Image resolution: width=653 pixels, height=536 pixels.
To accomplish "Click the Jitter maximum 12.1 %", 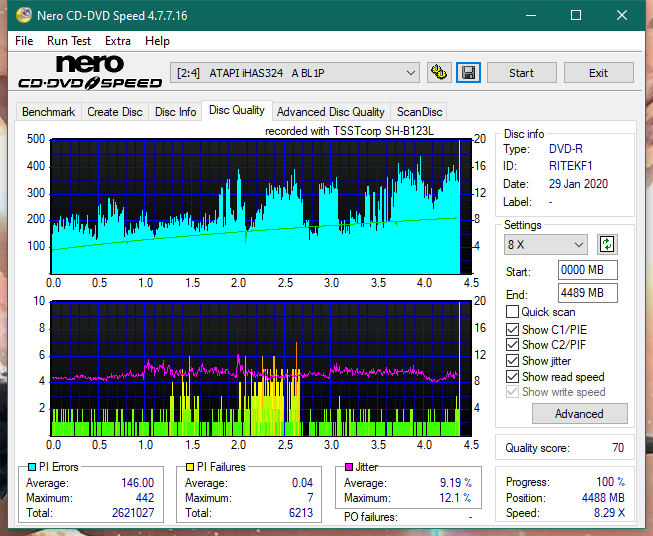I will click(x=456, y=498).
